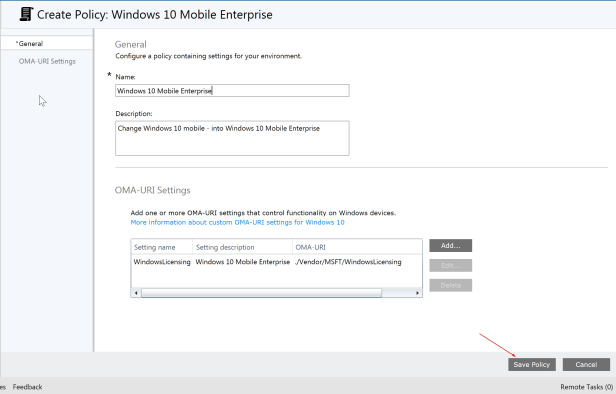This screenshot has width=616, height=394.
Task: Select the Windows 10 Mobile Enterprise description cell
Action: click(x=243, y=262)
